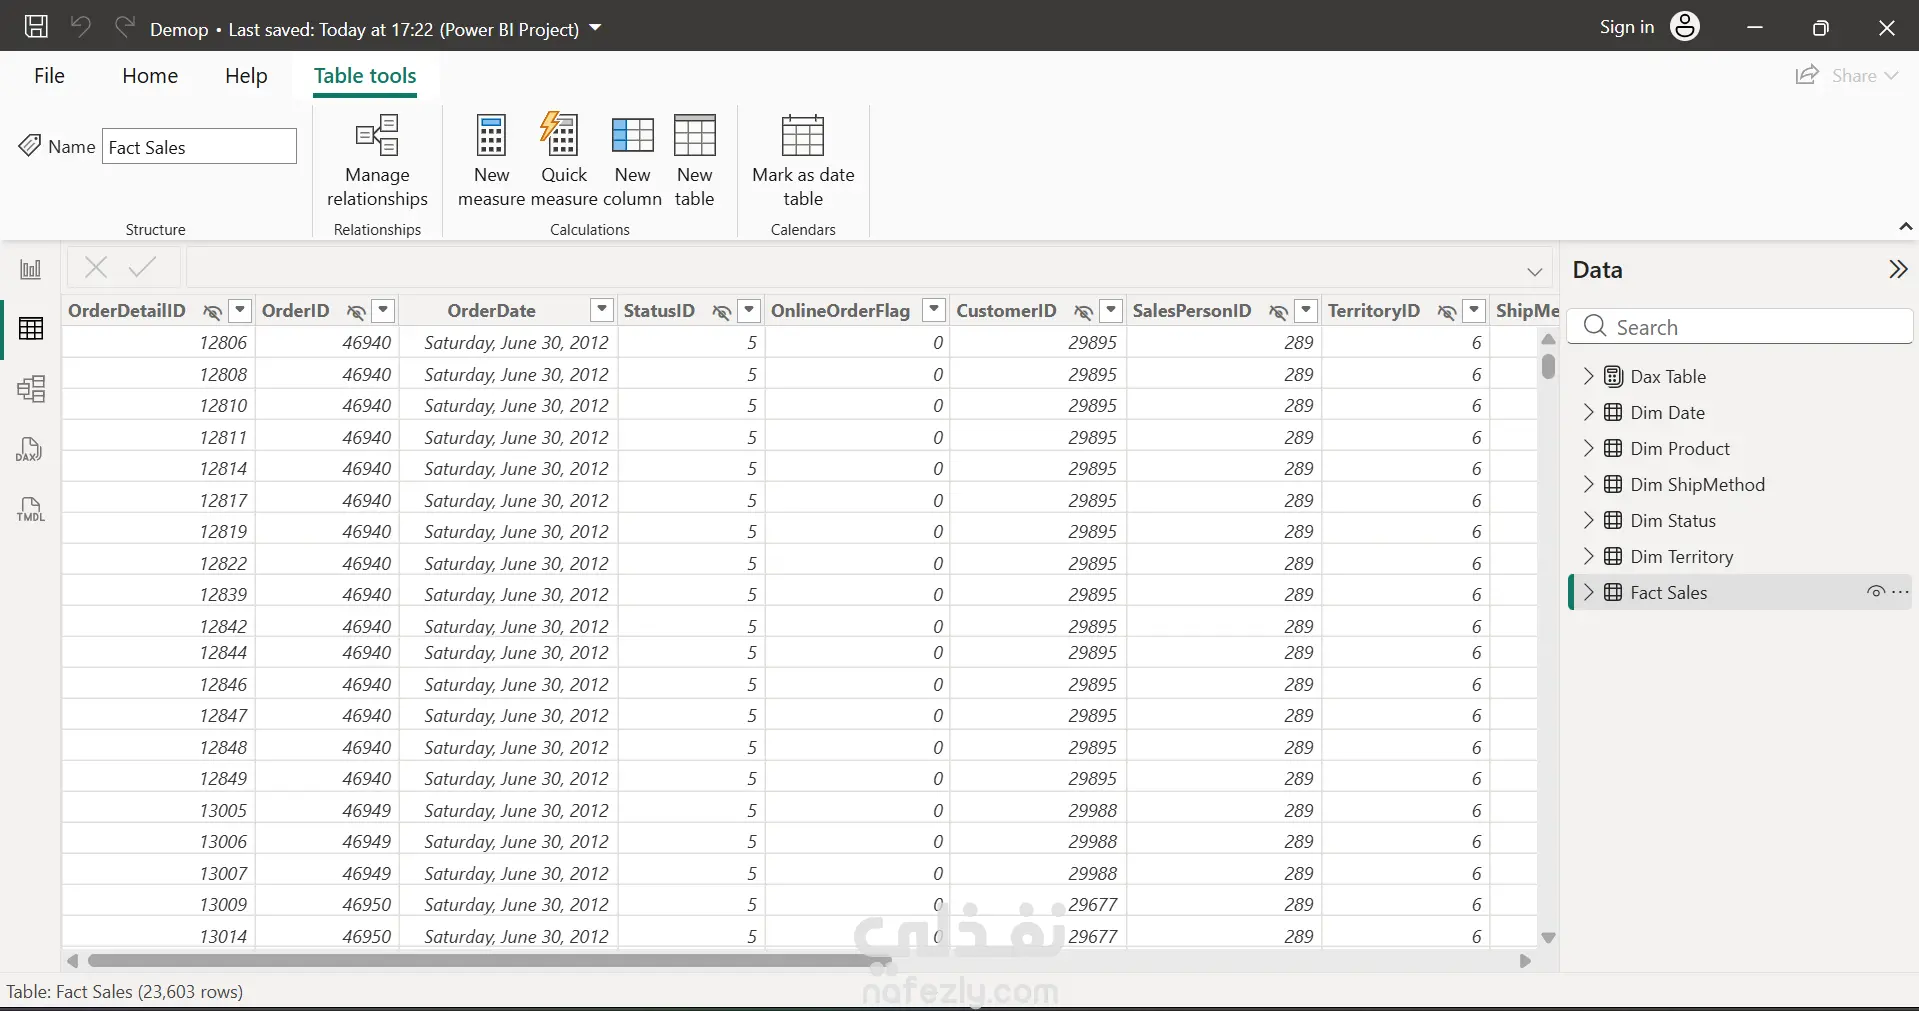Click the table Name input field

[x=199, y=146]
